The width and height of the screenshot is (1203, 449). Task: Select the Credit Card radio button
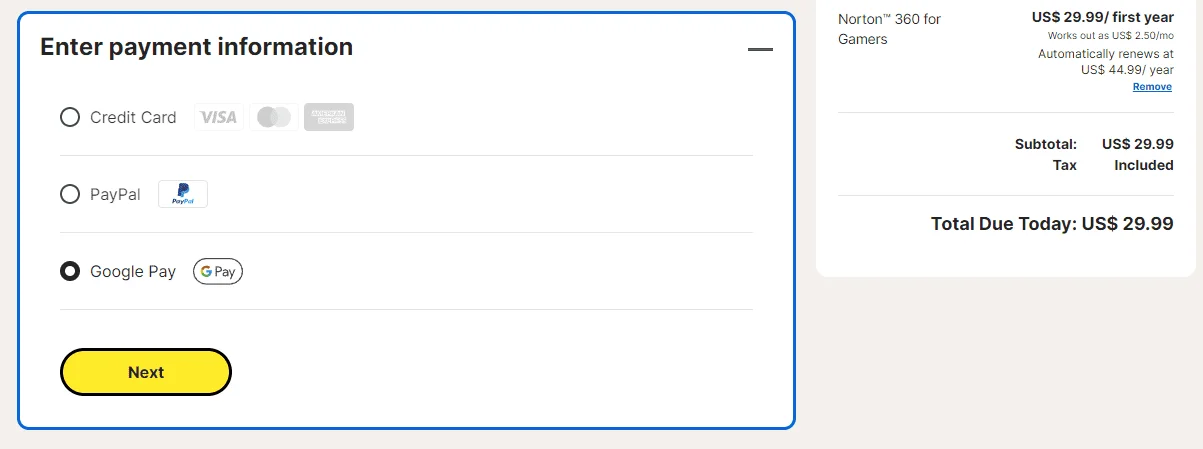pyautogui.click(x=70, y=117)
